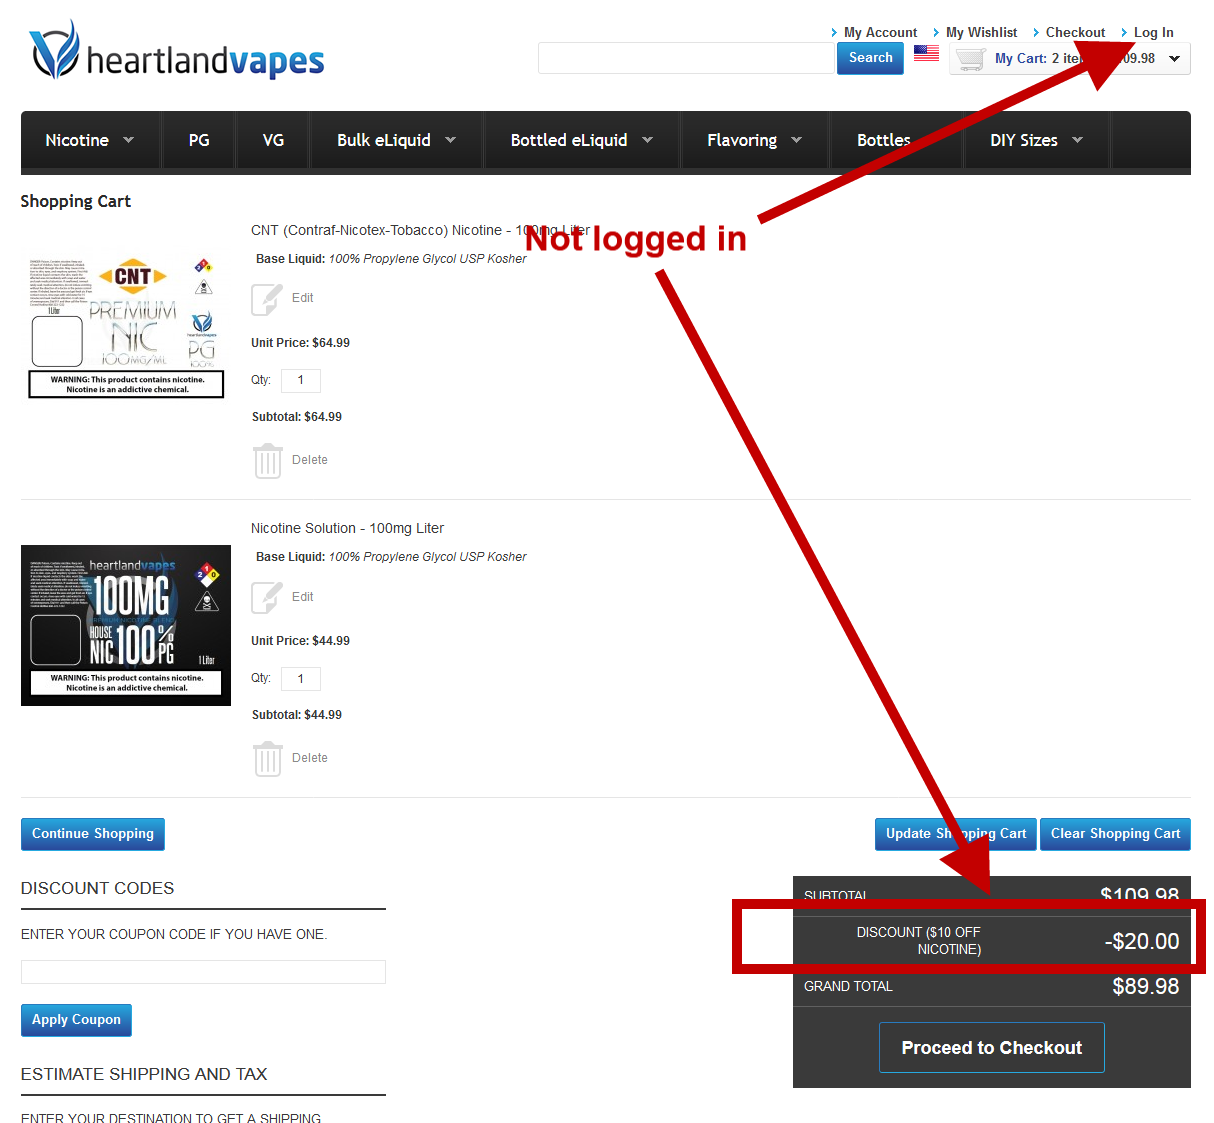Click the Edit pencil icon for Nicotine Solution

[267, 597]
